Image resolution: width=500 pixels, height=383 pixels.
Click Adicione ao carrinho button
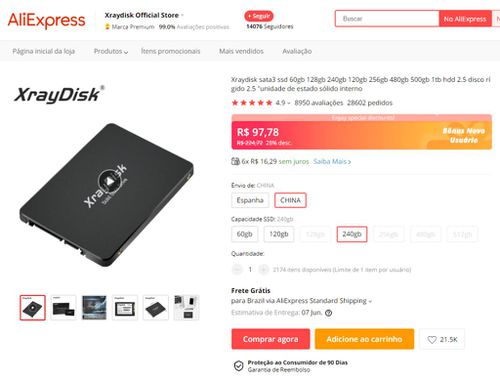tap(364, 339)
